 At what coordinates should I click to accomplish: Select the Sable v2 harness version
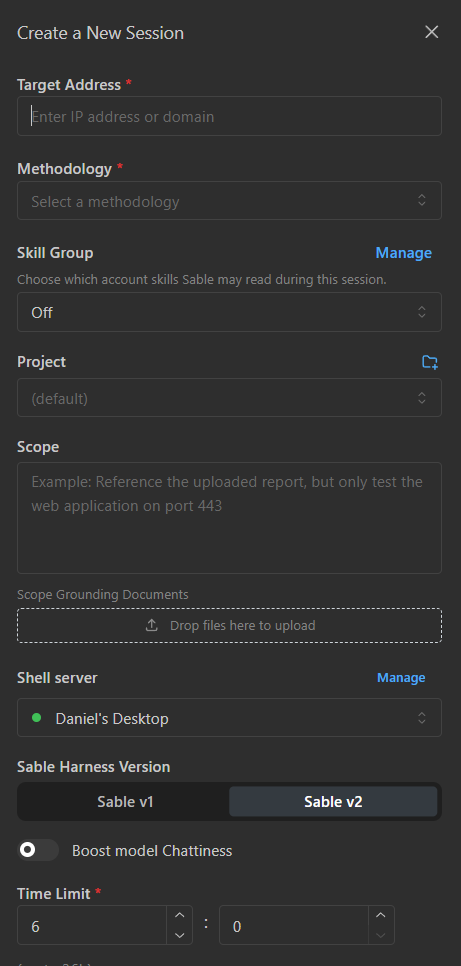point(333,802)
